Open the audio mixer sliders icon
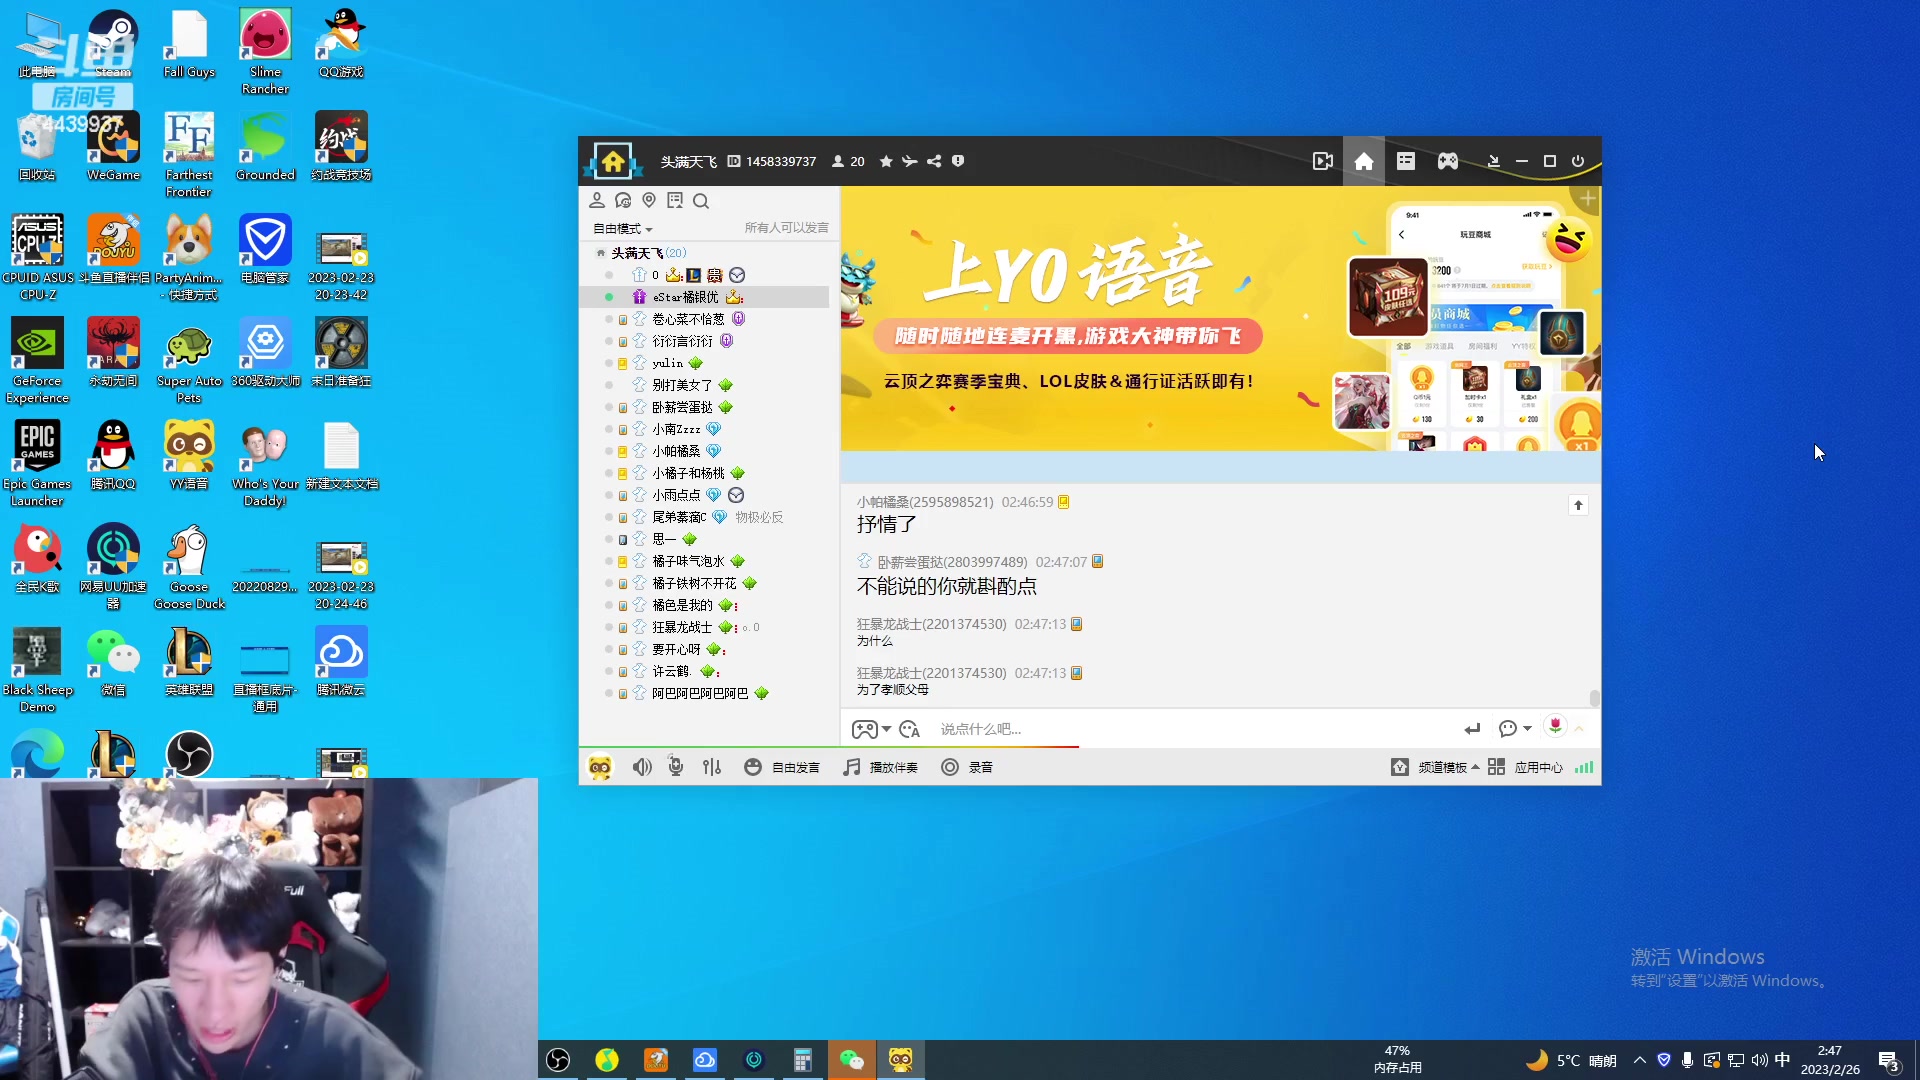This screenshot has height=1080, width=1920. click(x=712, y=767)
